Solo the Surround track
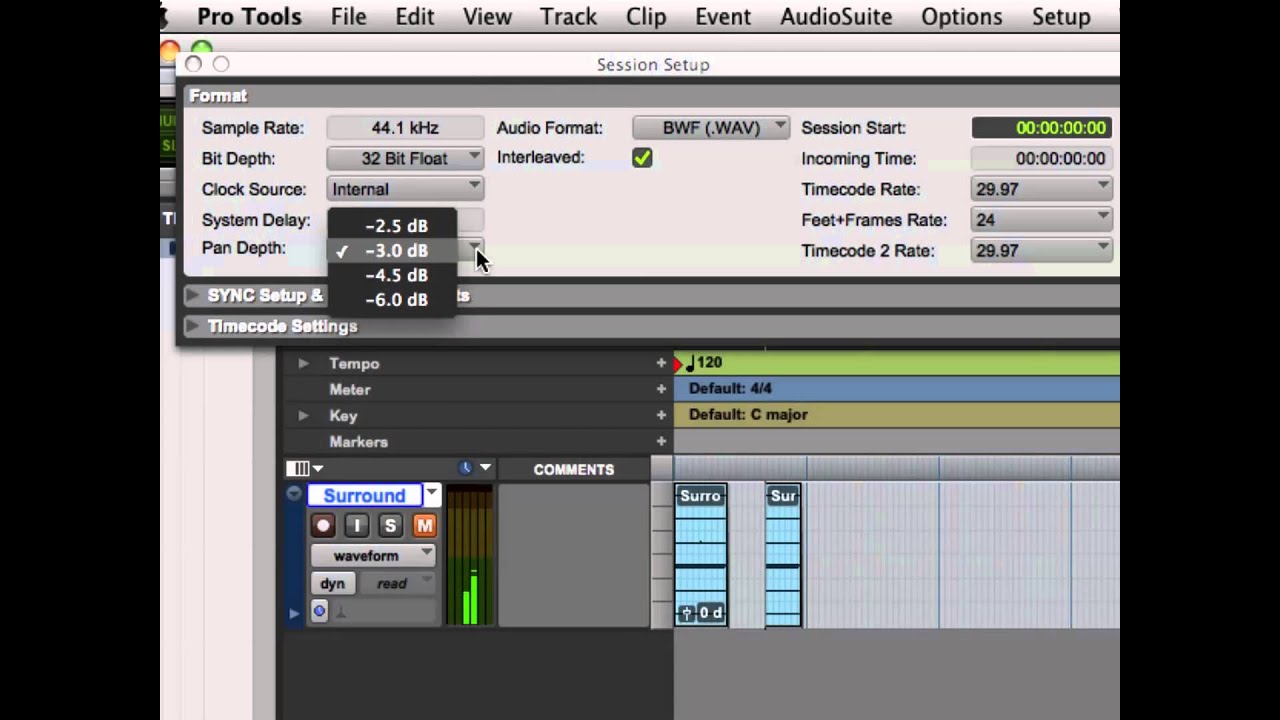1280x720 pixels. [390, 525]
